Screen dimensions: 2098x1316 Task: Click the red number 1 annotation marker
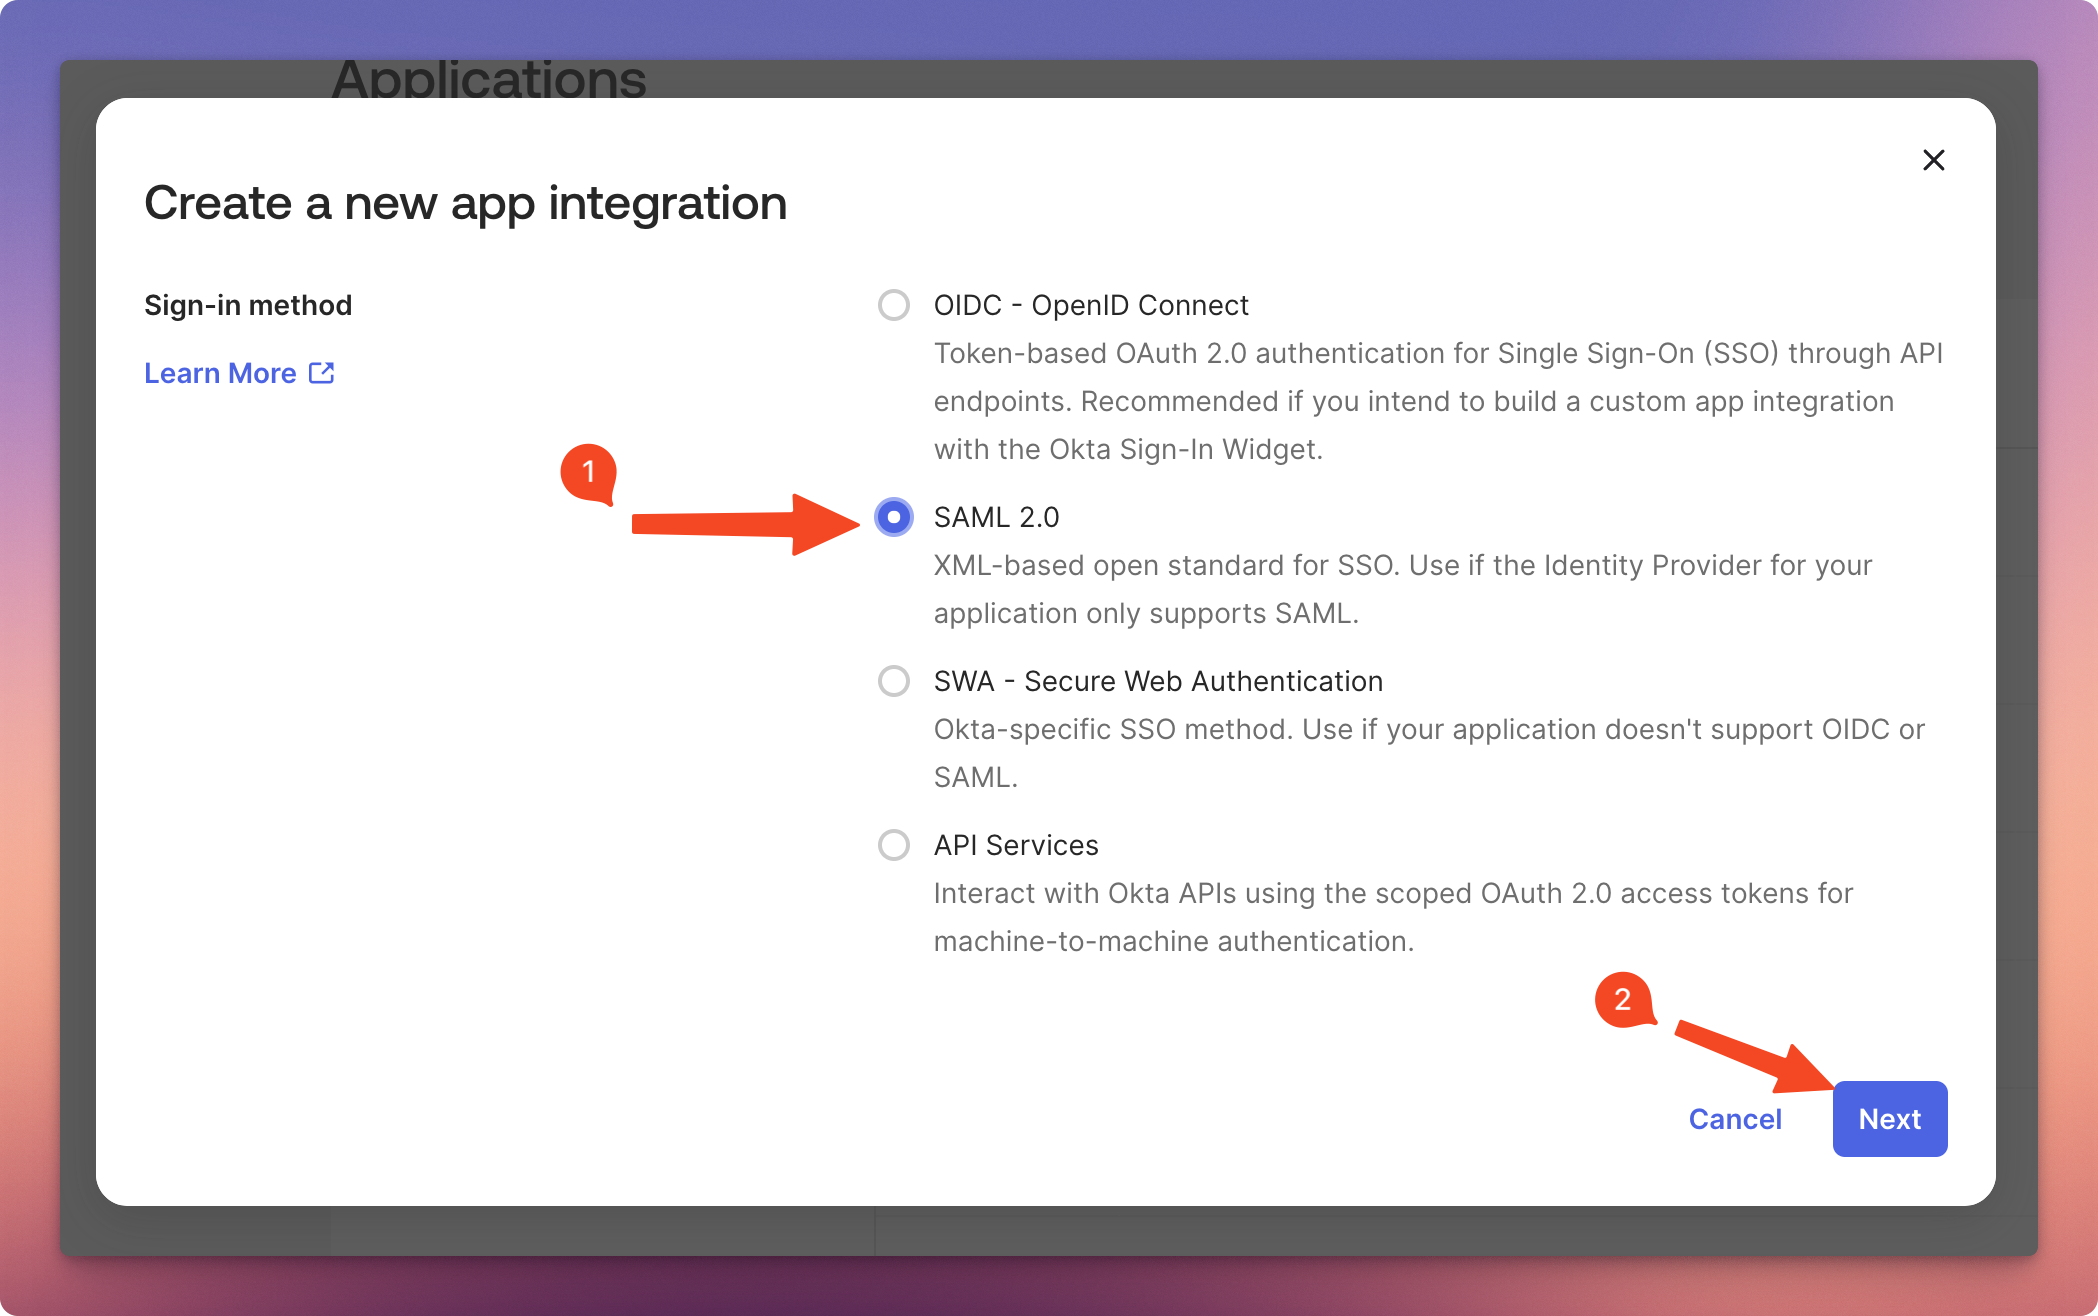click(x=588, y=471)
